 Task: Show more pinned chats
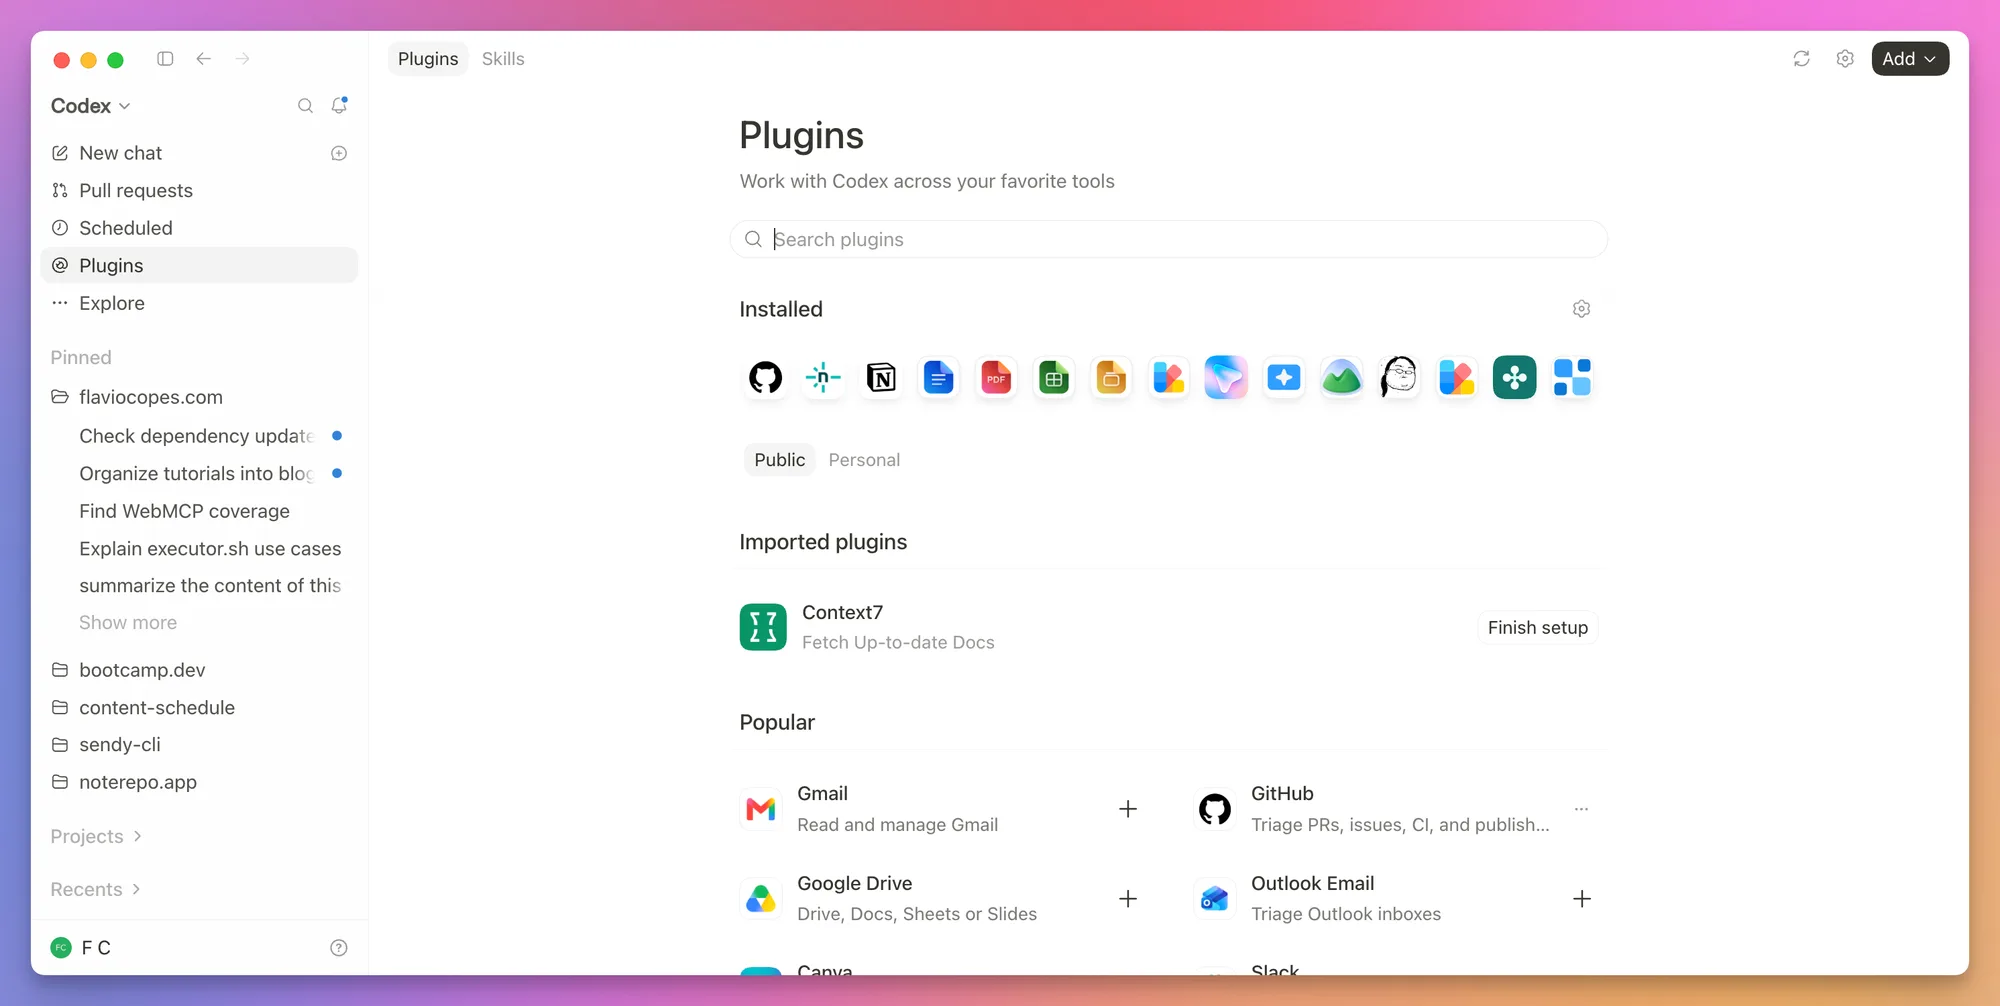point(128,622)
